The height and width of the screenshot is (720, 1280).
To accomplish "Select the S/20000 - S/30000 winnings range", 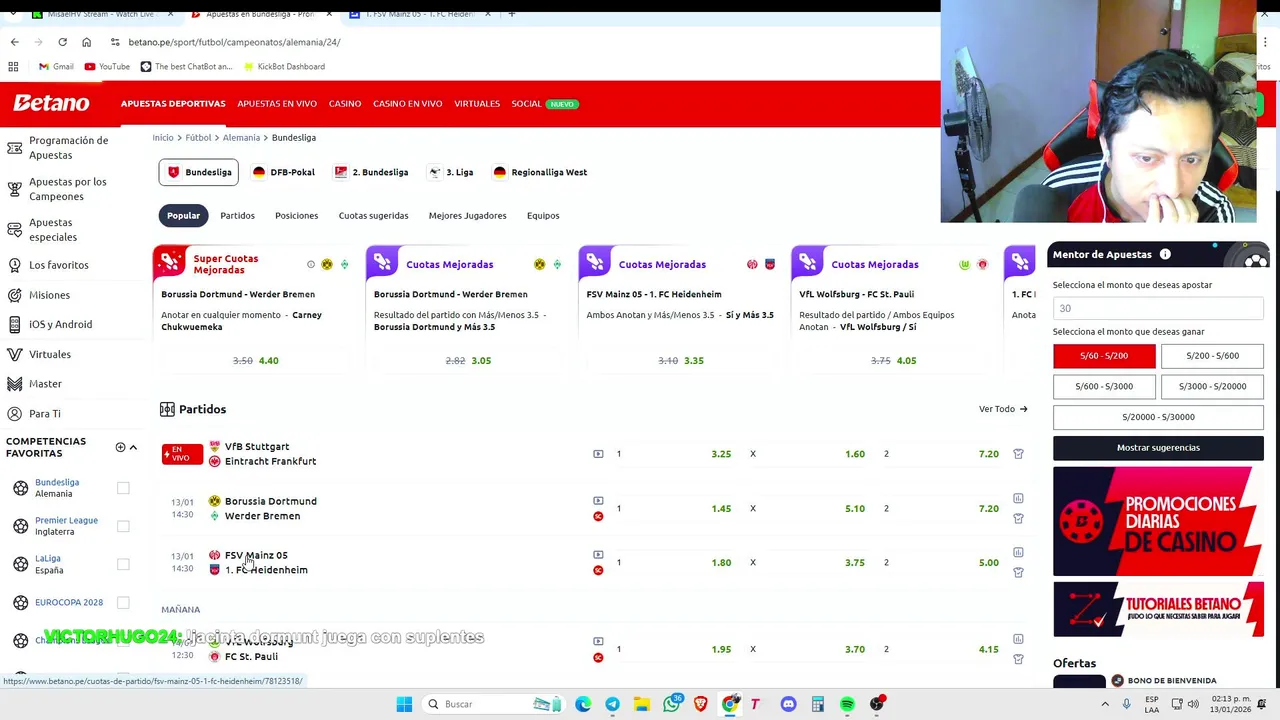I will (x=1158, y=417).
